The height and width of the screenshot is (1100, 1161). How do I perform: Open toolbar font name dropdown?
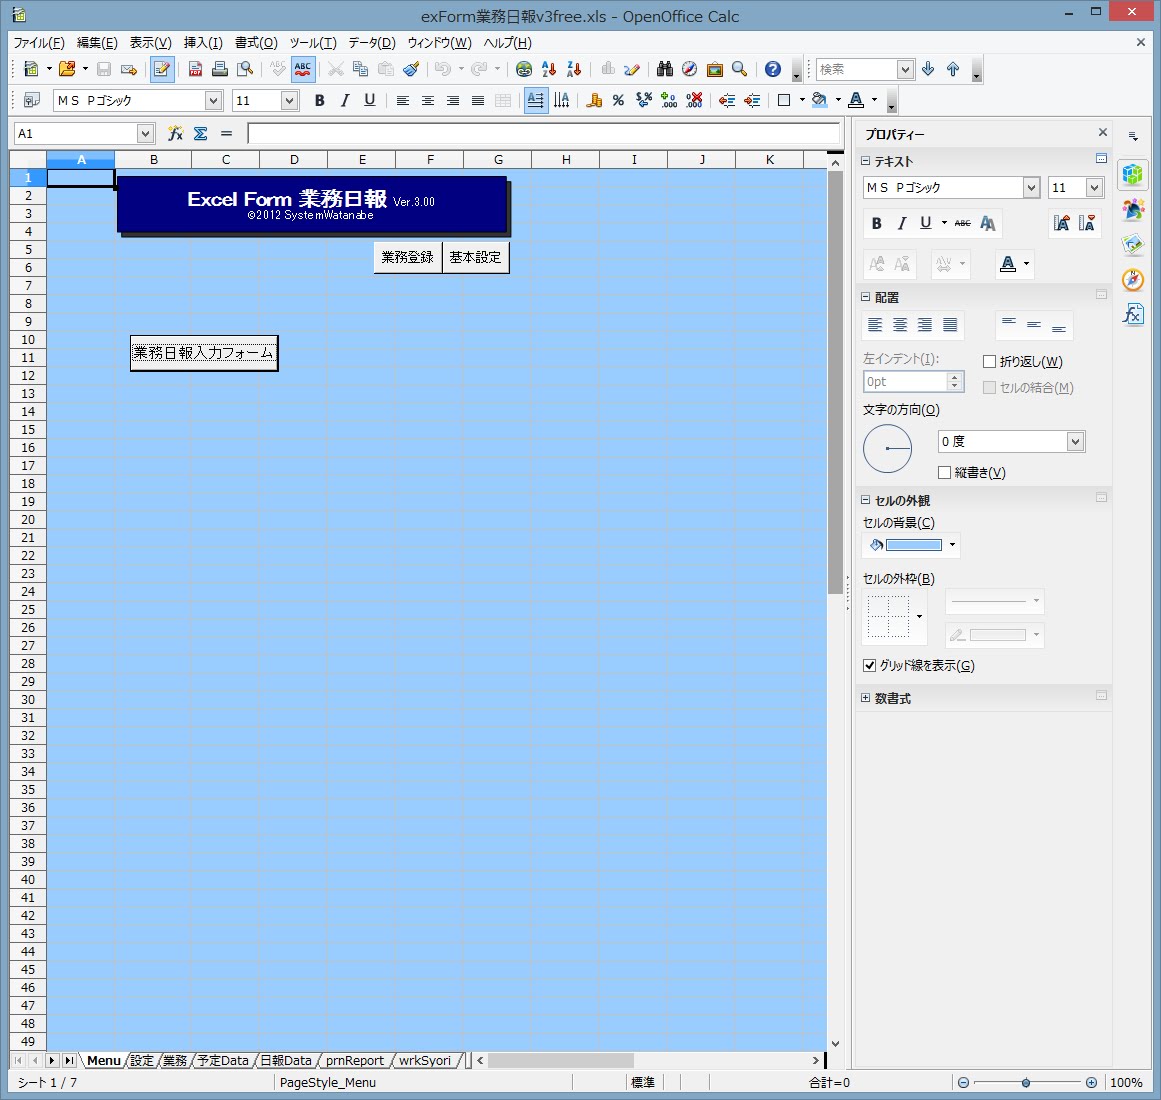(x=213, y=101)
